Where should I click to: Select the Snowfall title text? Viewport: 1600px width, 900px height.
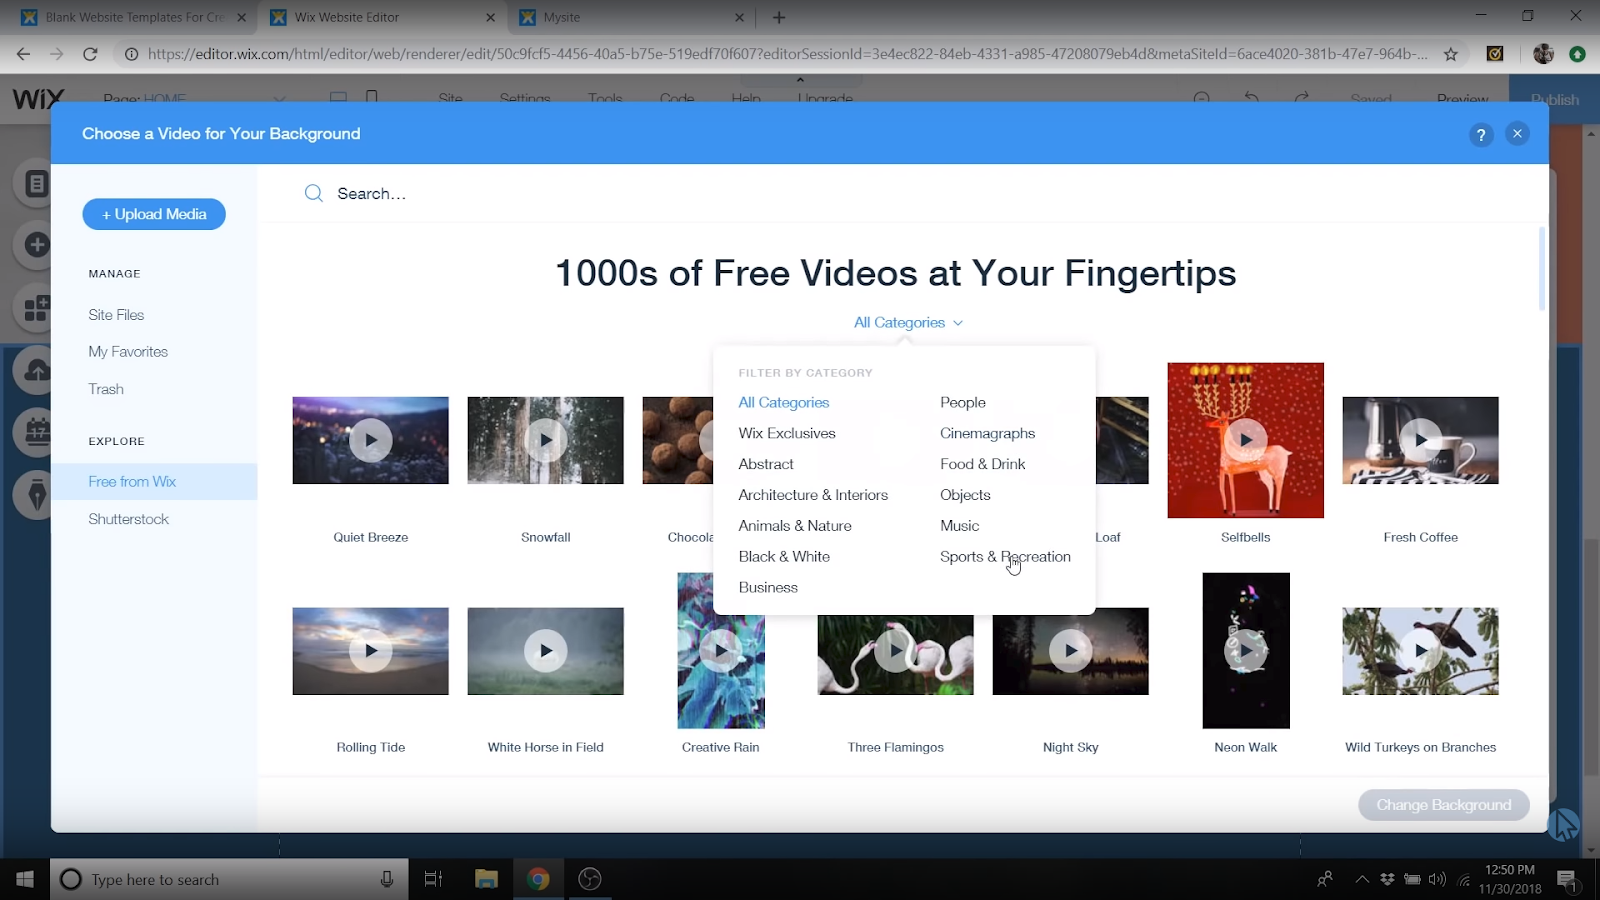[546, 537]
